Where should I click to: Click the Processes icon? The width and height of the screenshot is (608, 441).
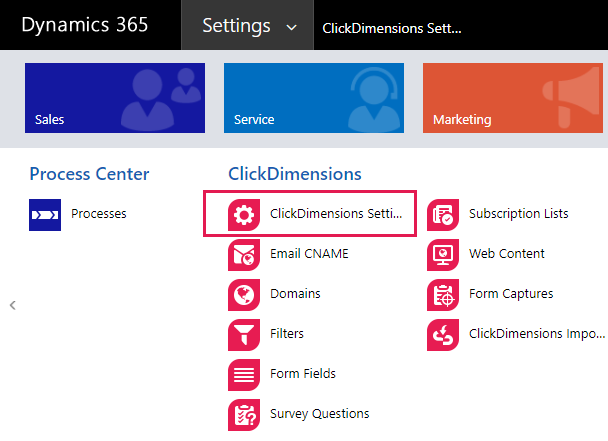tap(45, 215)
